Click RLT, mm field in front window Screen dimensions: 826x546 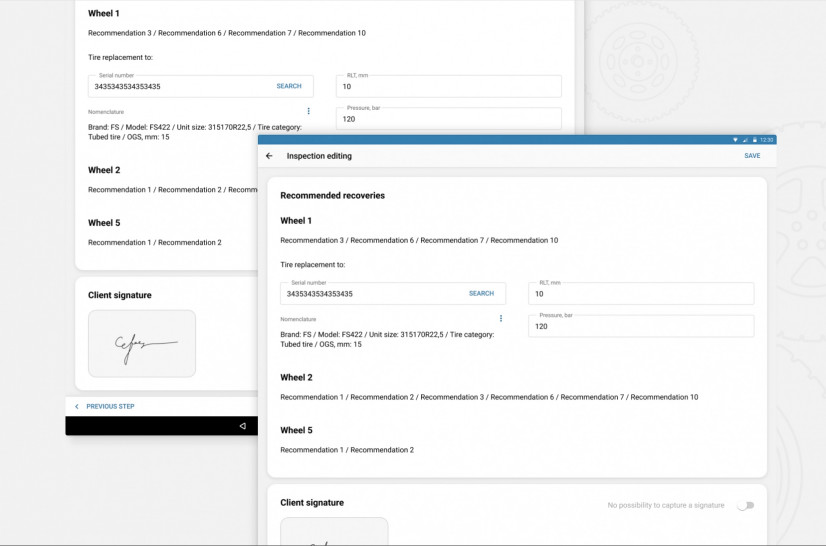point(640,294)
